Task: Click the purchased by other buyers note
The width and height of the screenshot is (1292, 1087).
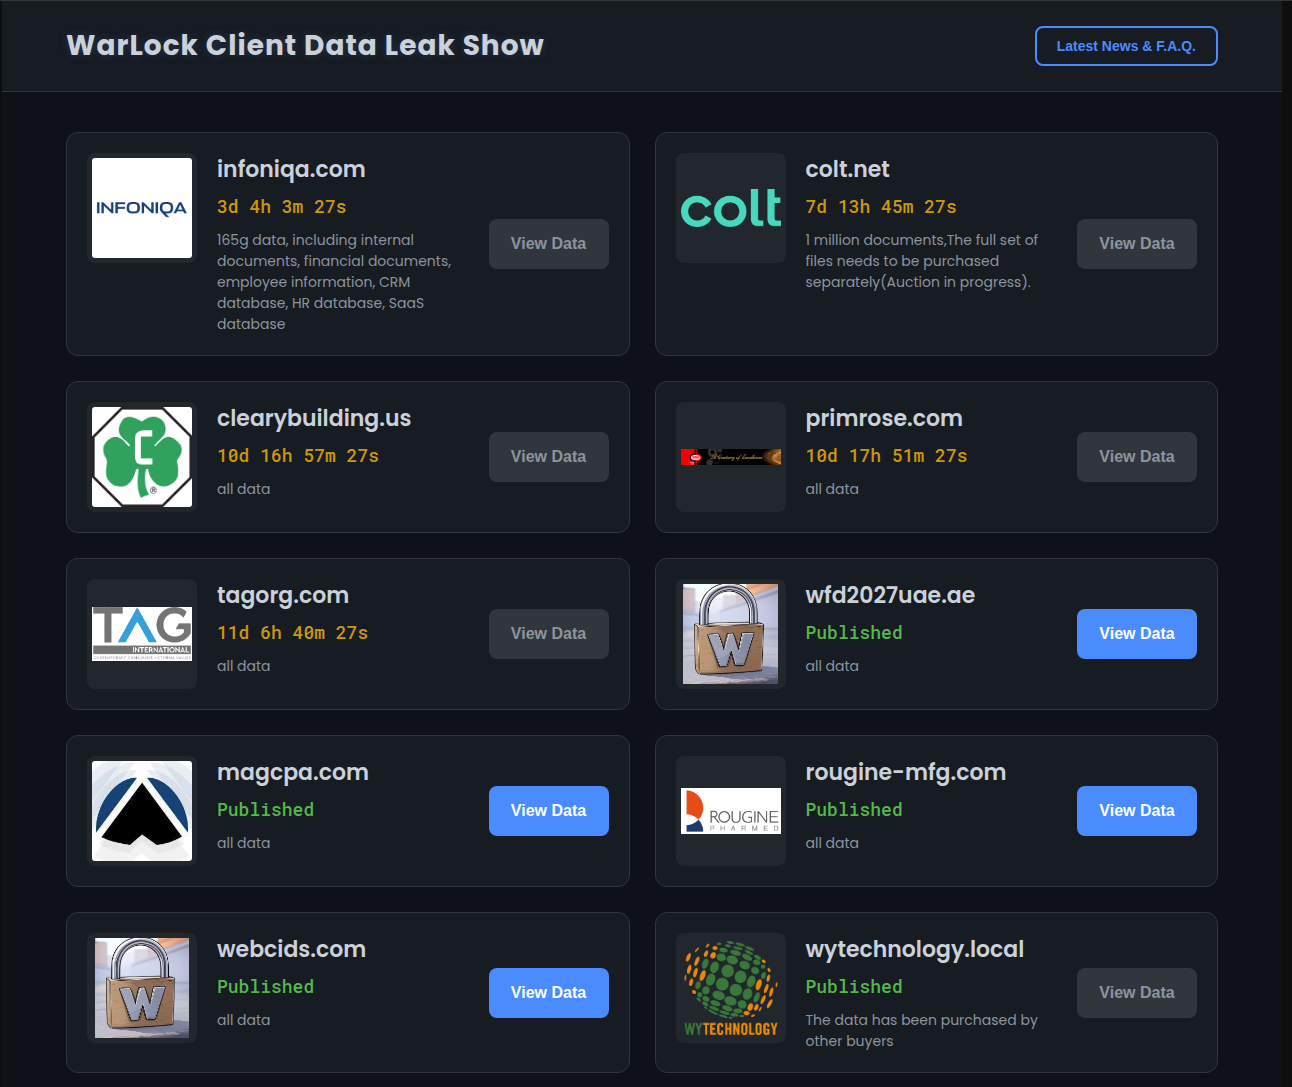Action: point(922,1030)
